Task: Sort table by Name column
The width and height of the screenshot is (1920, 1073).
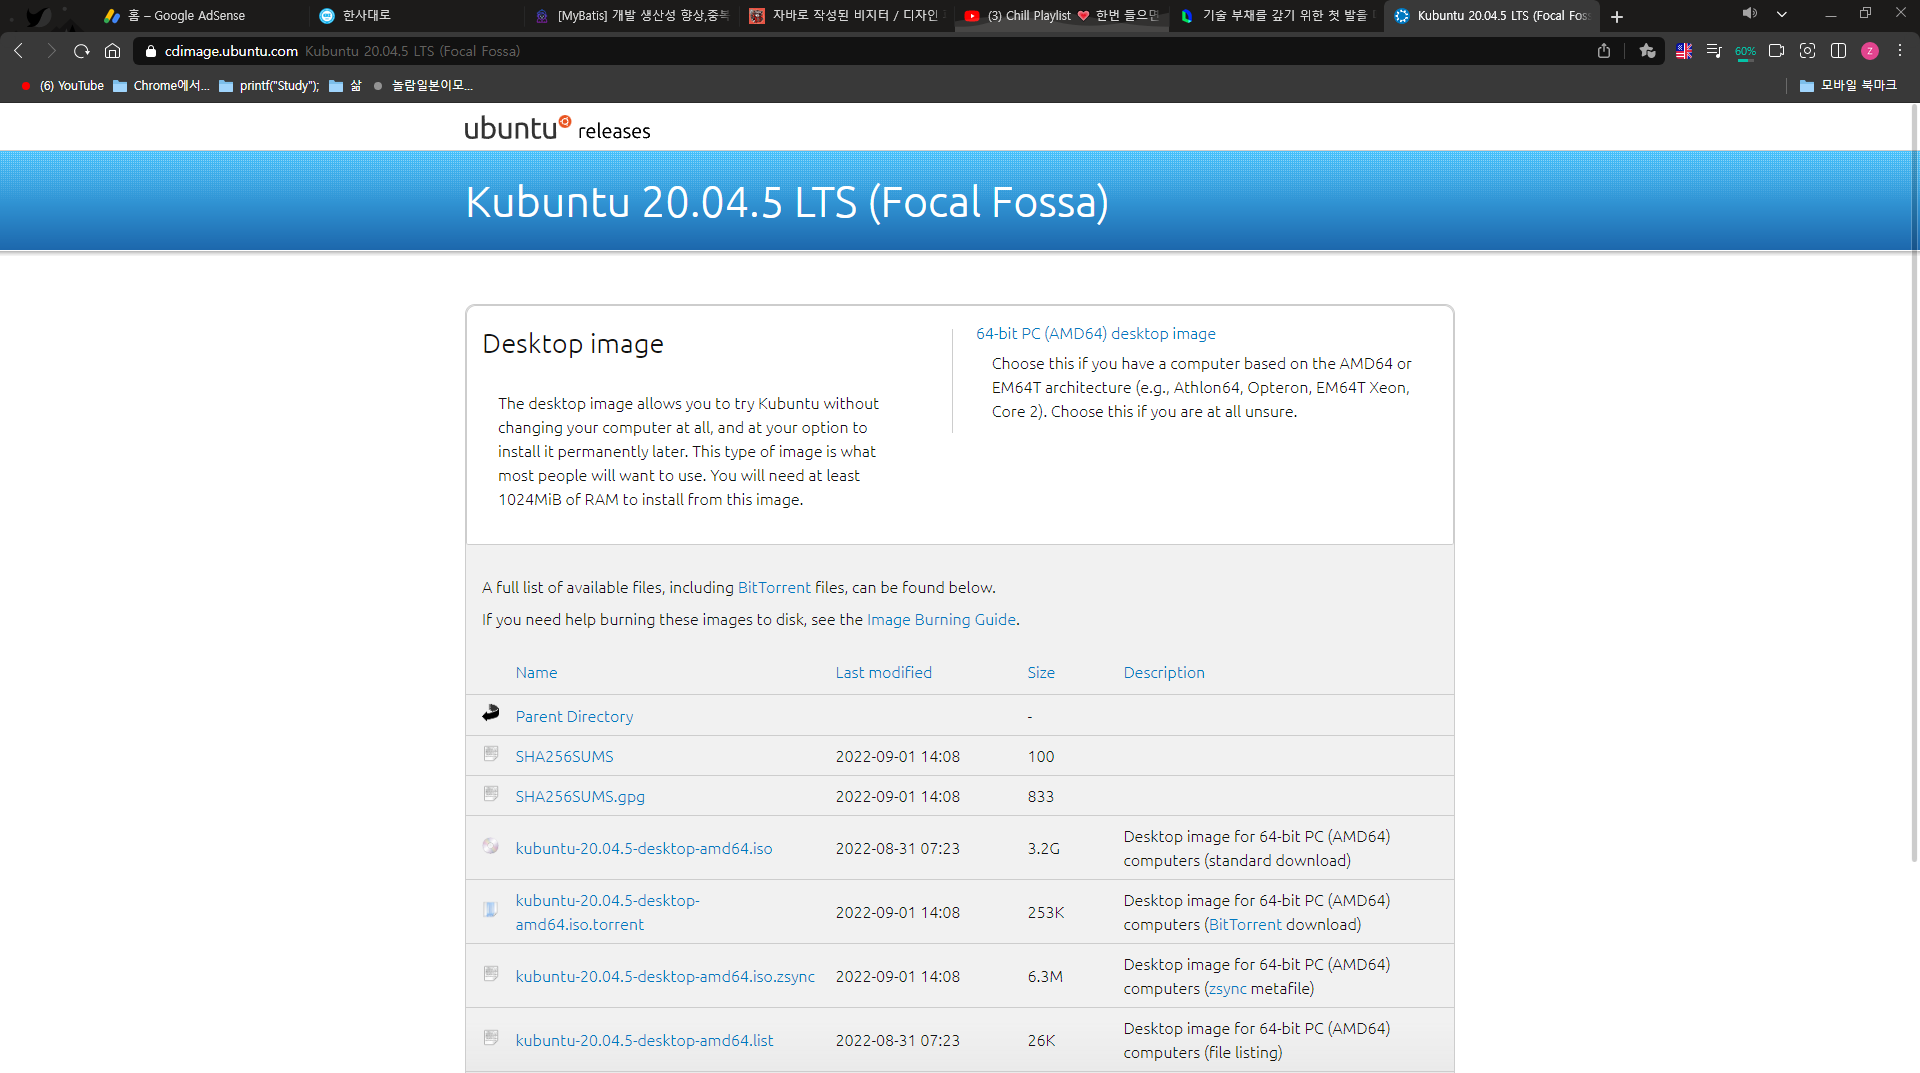Action: click(536, 672)
